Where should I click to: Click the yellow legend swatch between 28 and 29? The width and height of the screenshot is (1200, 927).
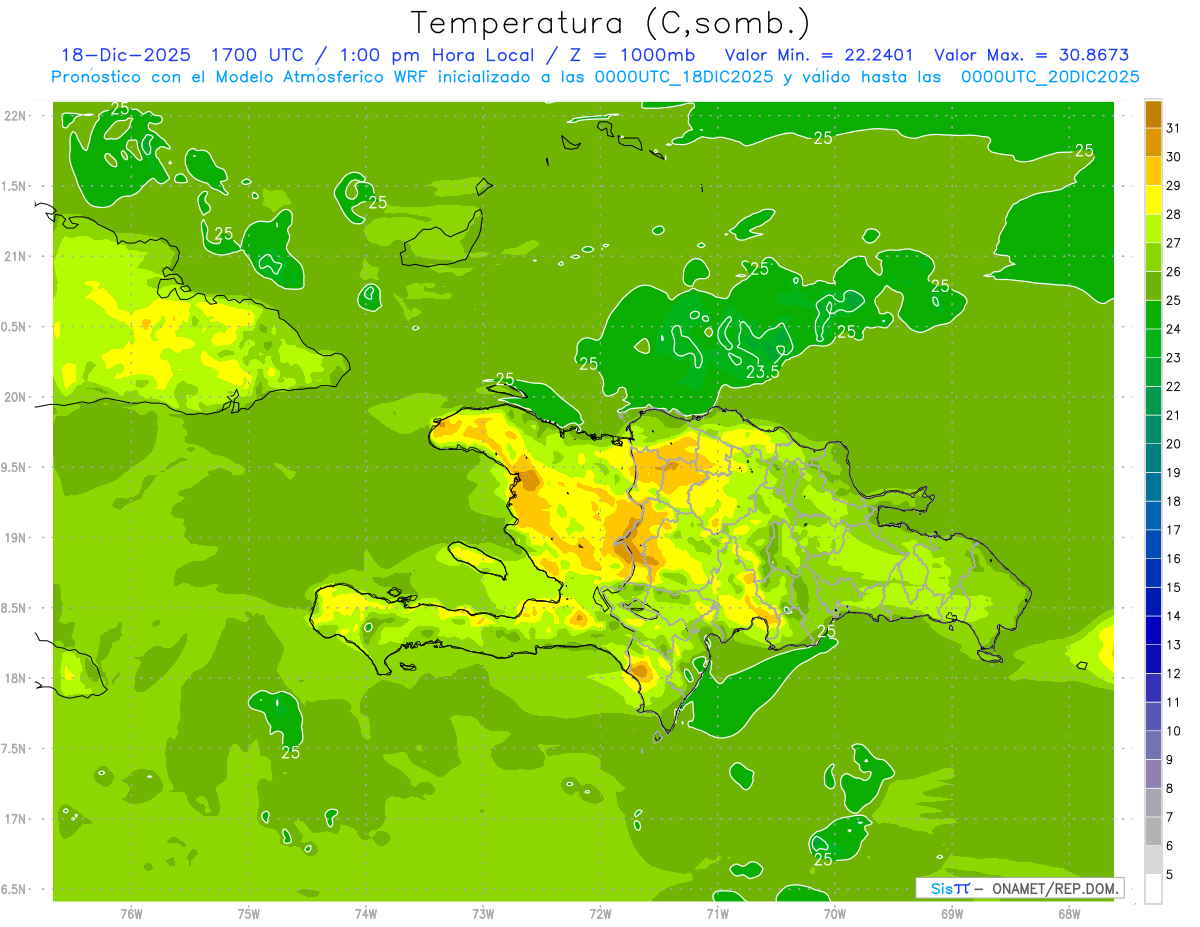[x=1153, y=200]
